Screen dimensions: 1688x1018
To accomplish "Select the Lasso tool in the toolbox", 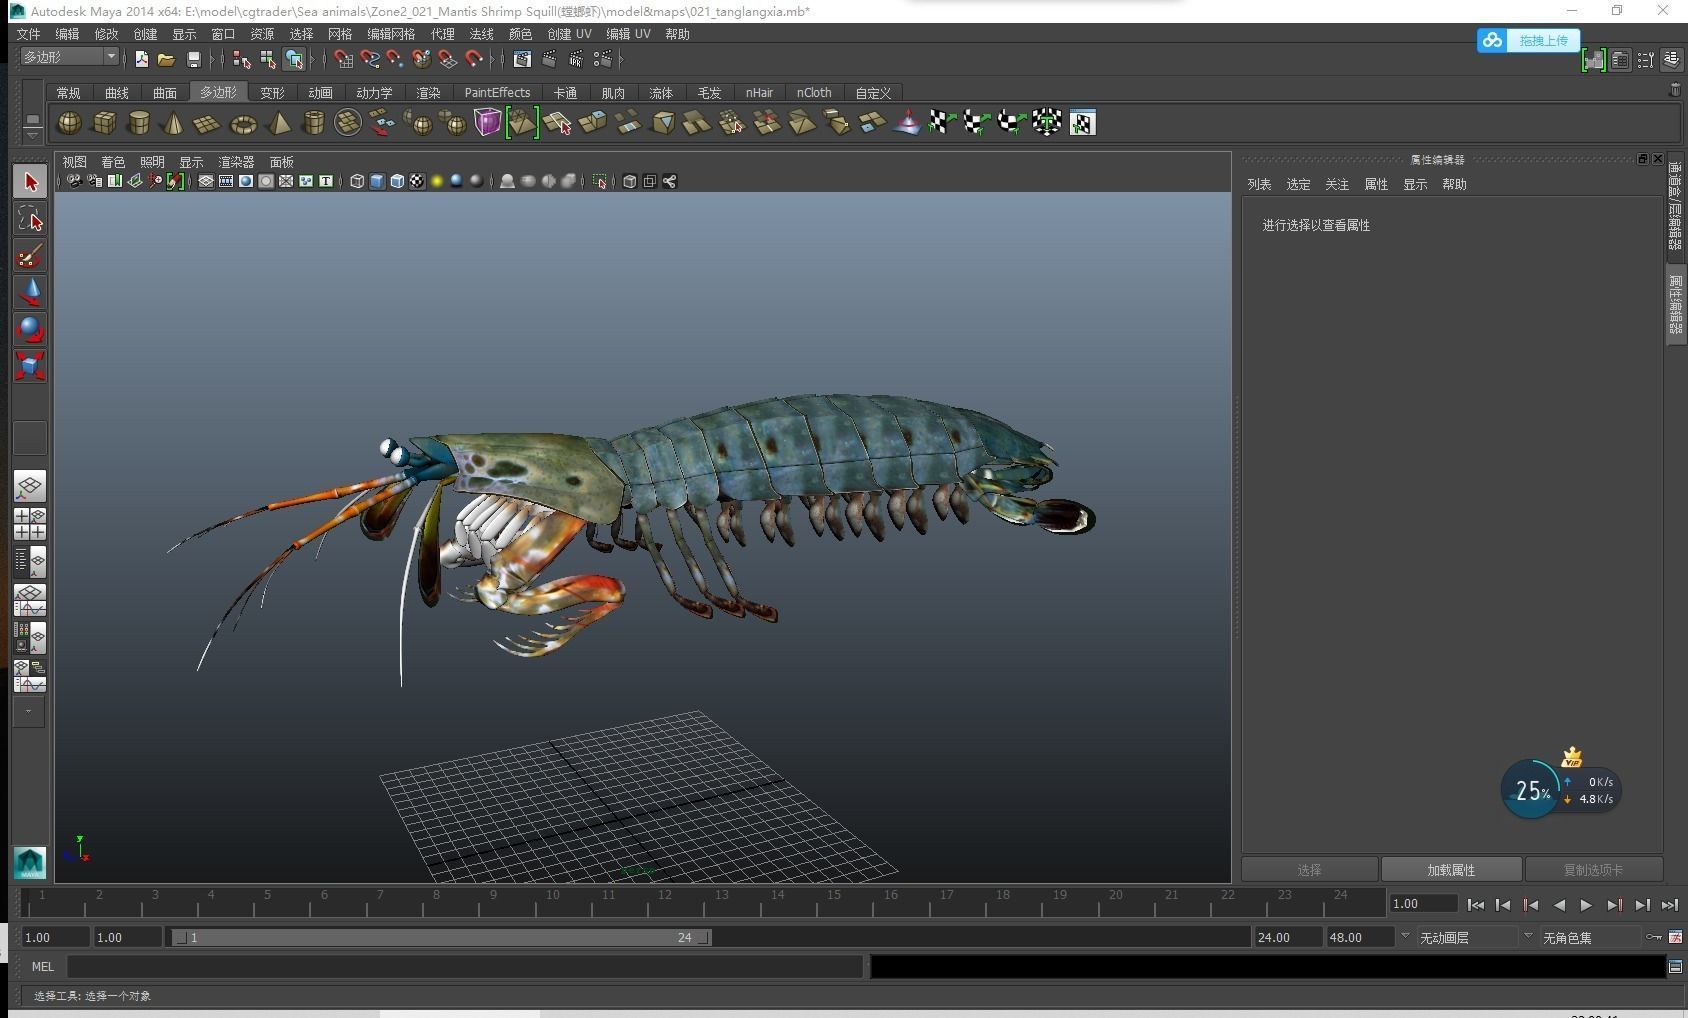I will coord(30,218).
